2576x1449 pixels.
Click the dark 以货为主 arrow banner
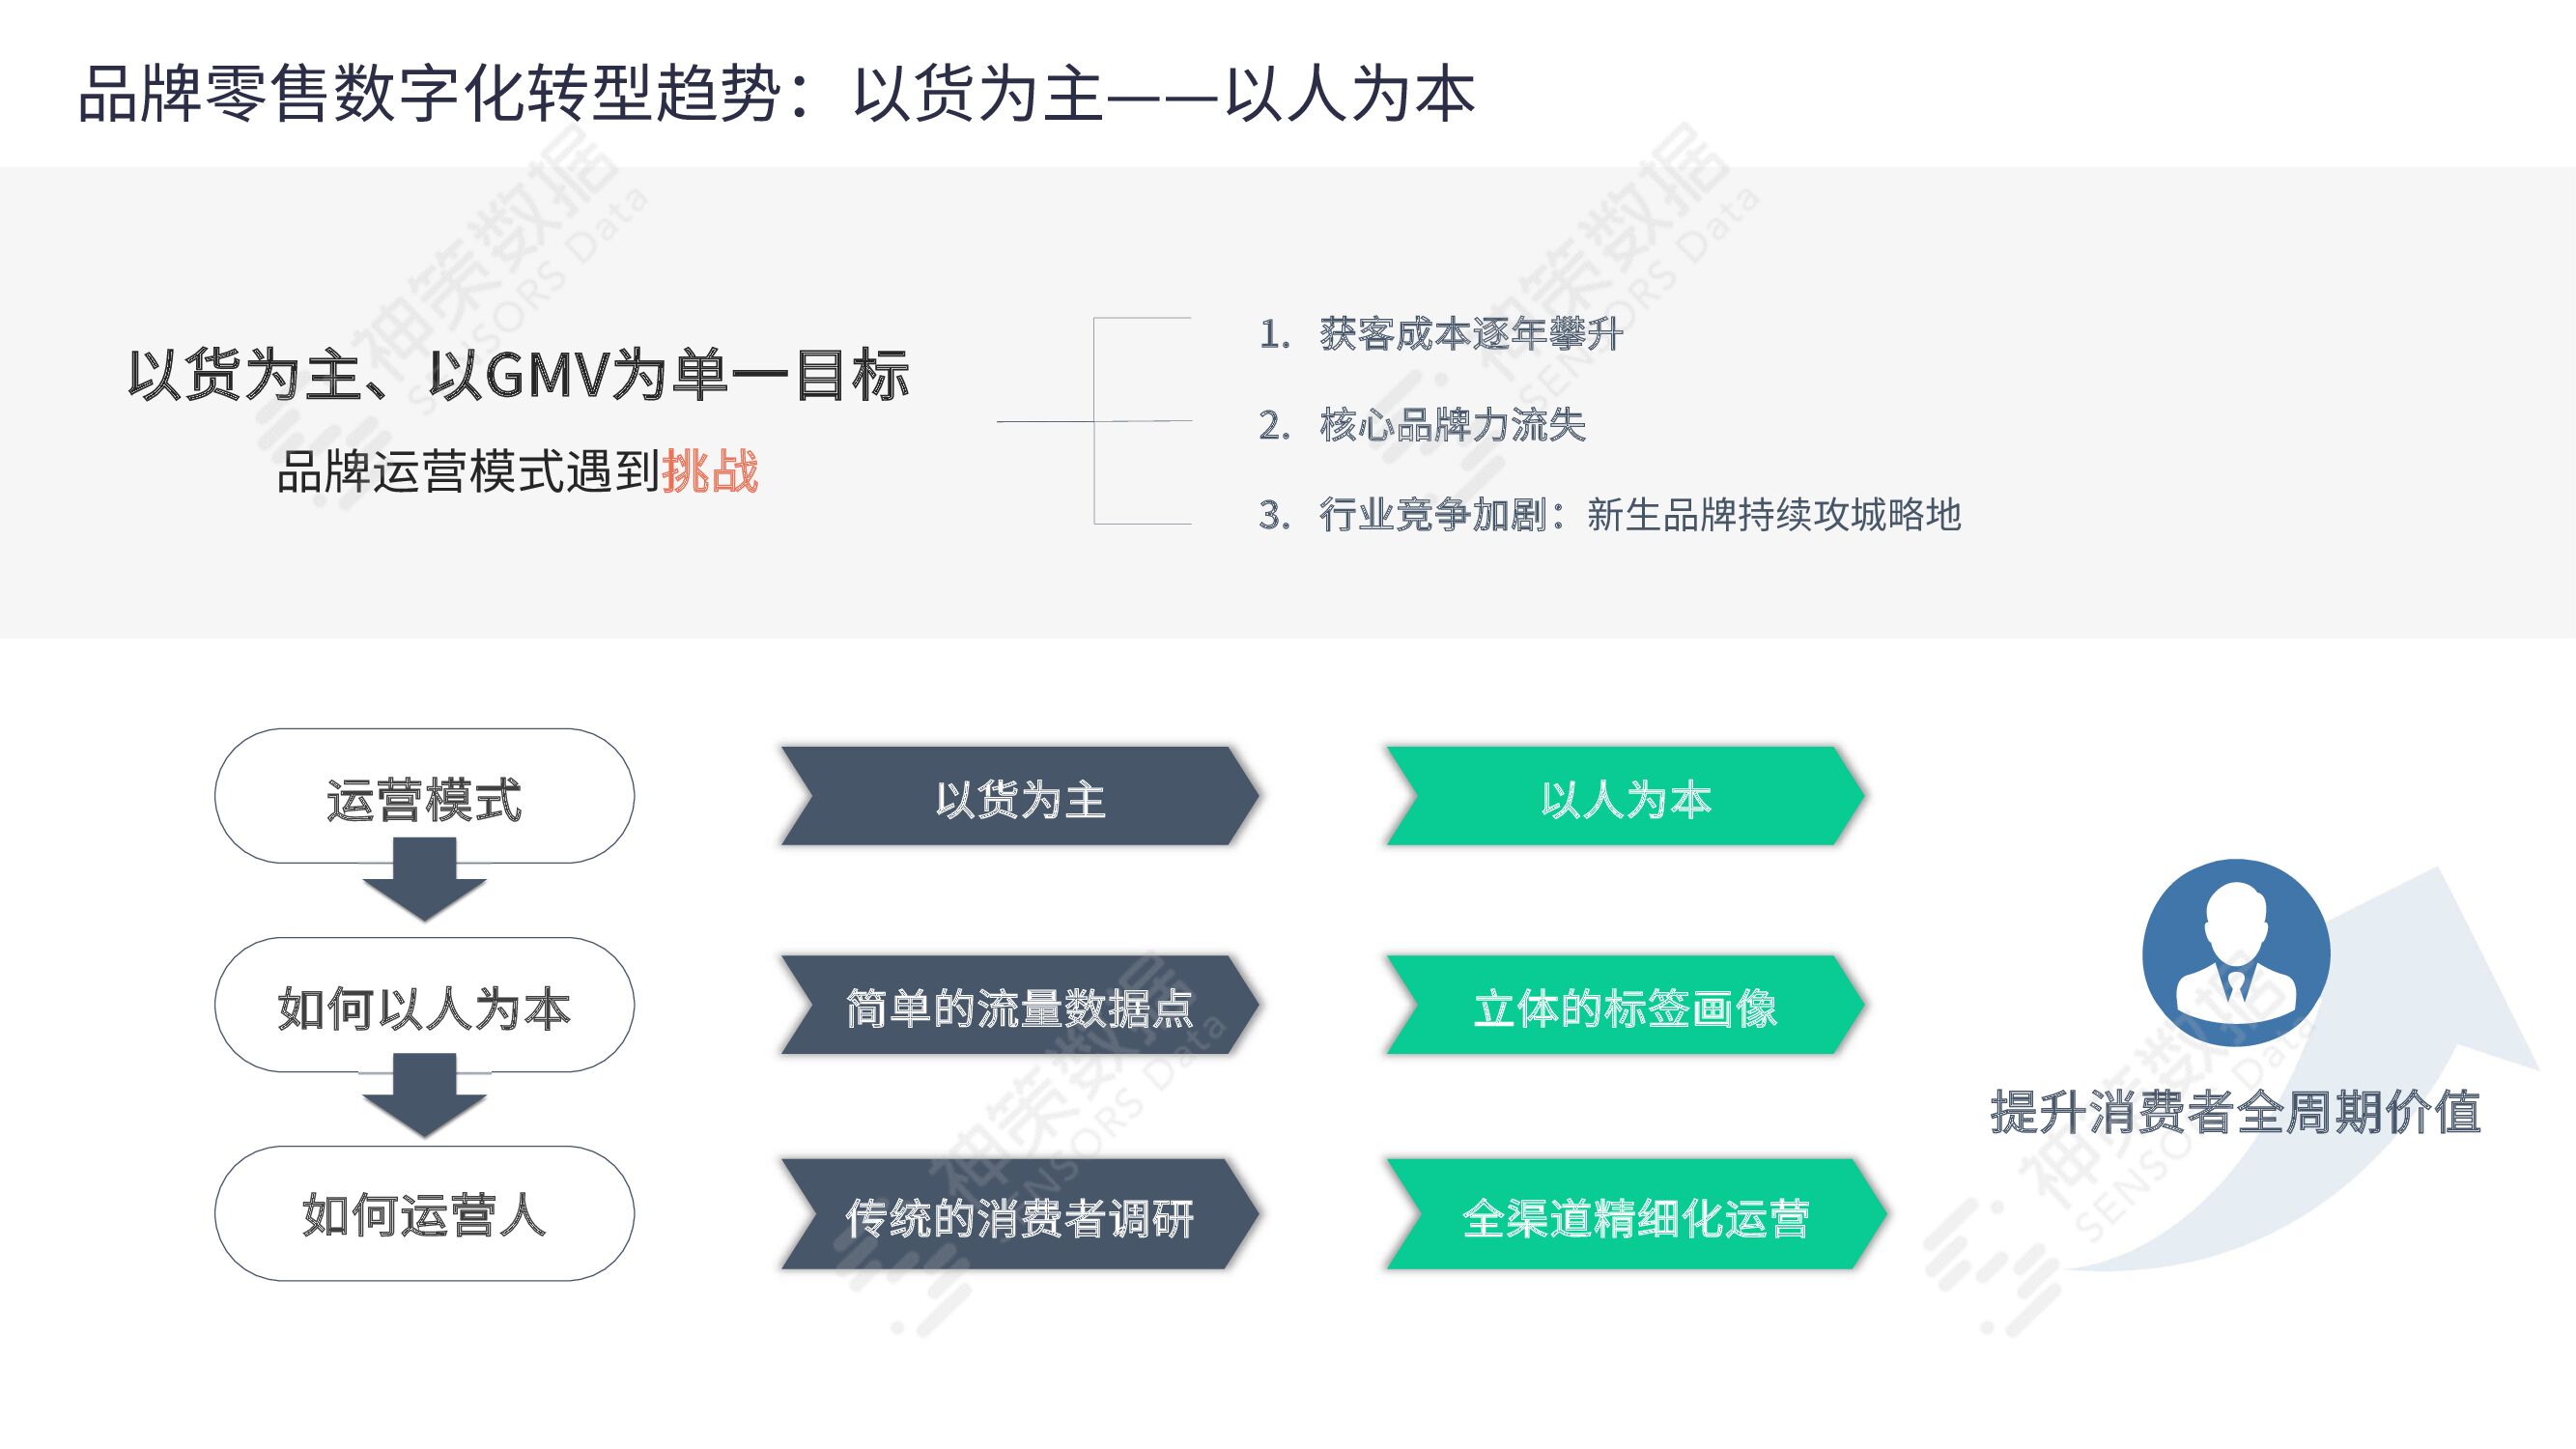click(1019, 797)
